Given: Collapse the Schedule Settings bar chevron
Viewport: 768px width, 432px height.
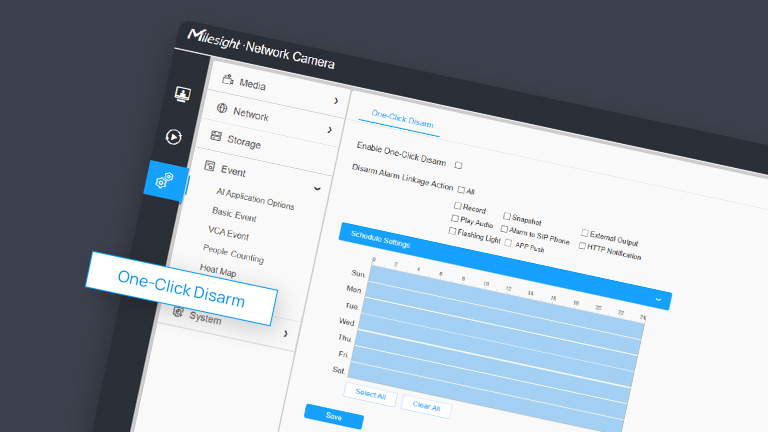Looking at the screenshot, I should 659,299.
